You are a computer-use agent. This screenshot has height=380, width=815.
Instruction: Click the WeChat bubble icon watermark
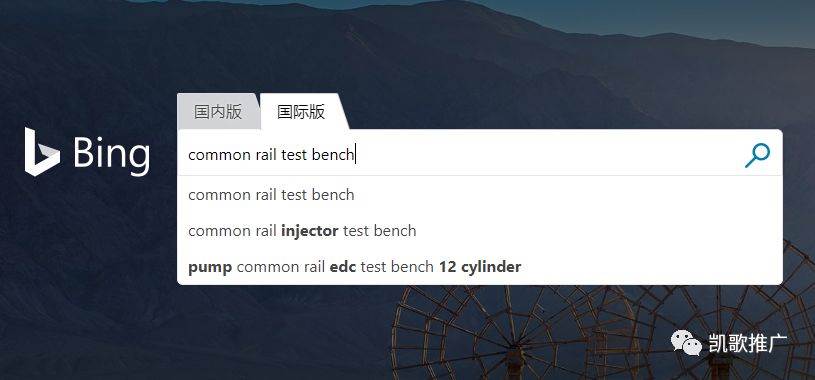click(x=686, y=343)
